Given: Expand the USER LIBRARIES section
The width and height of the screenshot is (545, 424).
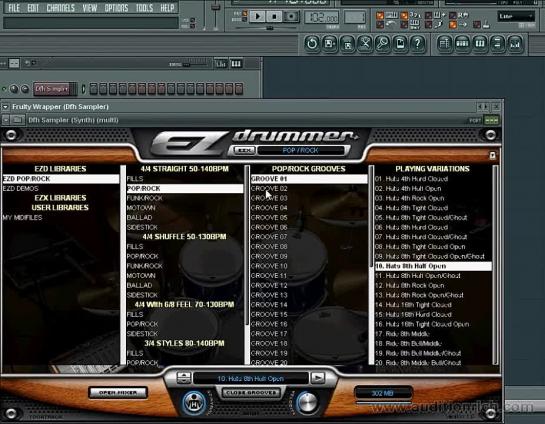Looking at the screenshot, I should [60, 207].
